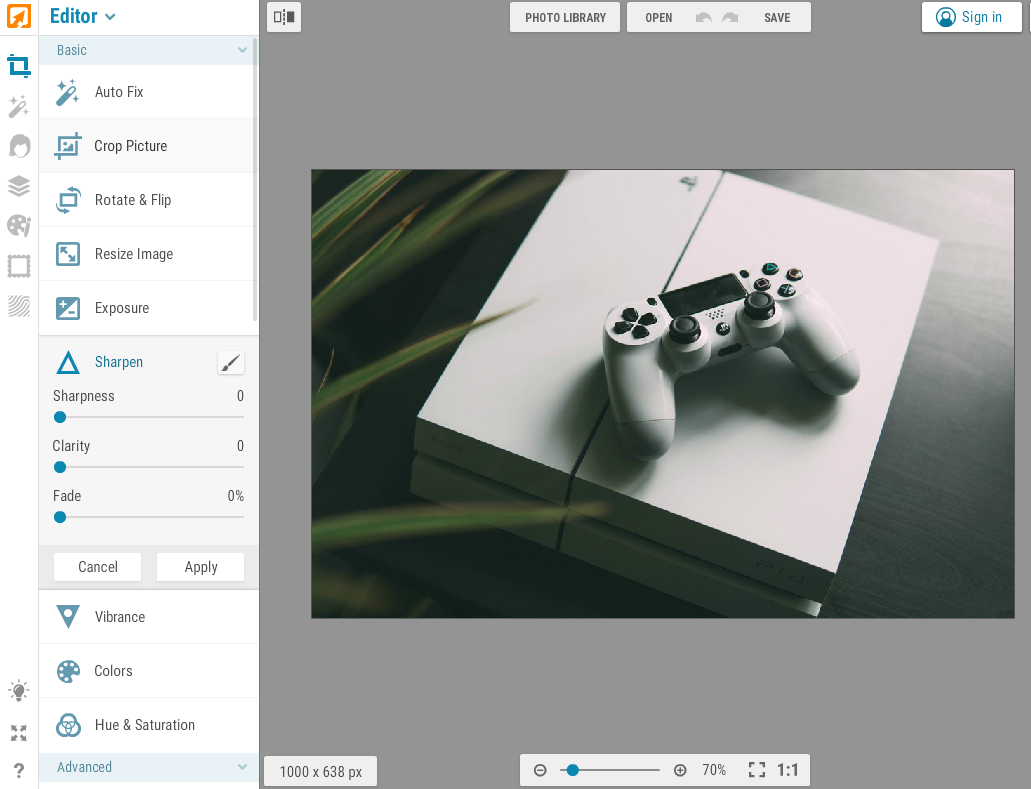Click the Sign in button
The width and height of the screenshot is (1031, 789).
point(972,17)
